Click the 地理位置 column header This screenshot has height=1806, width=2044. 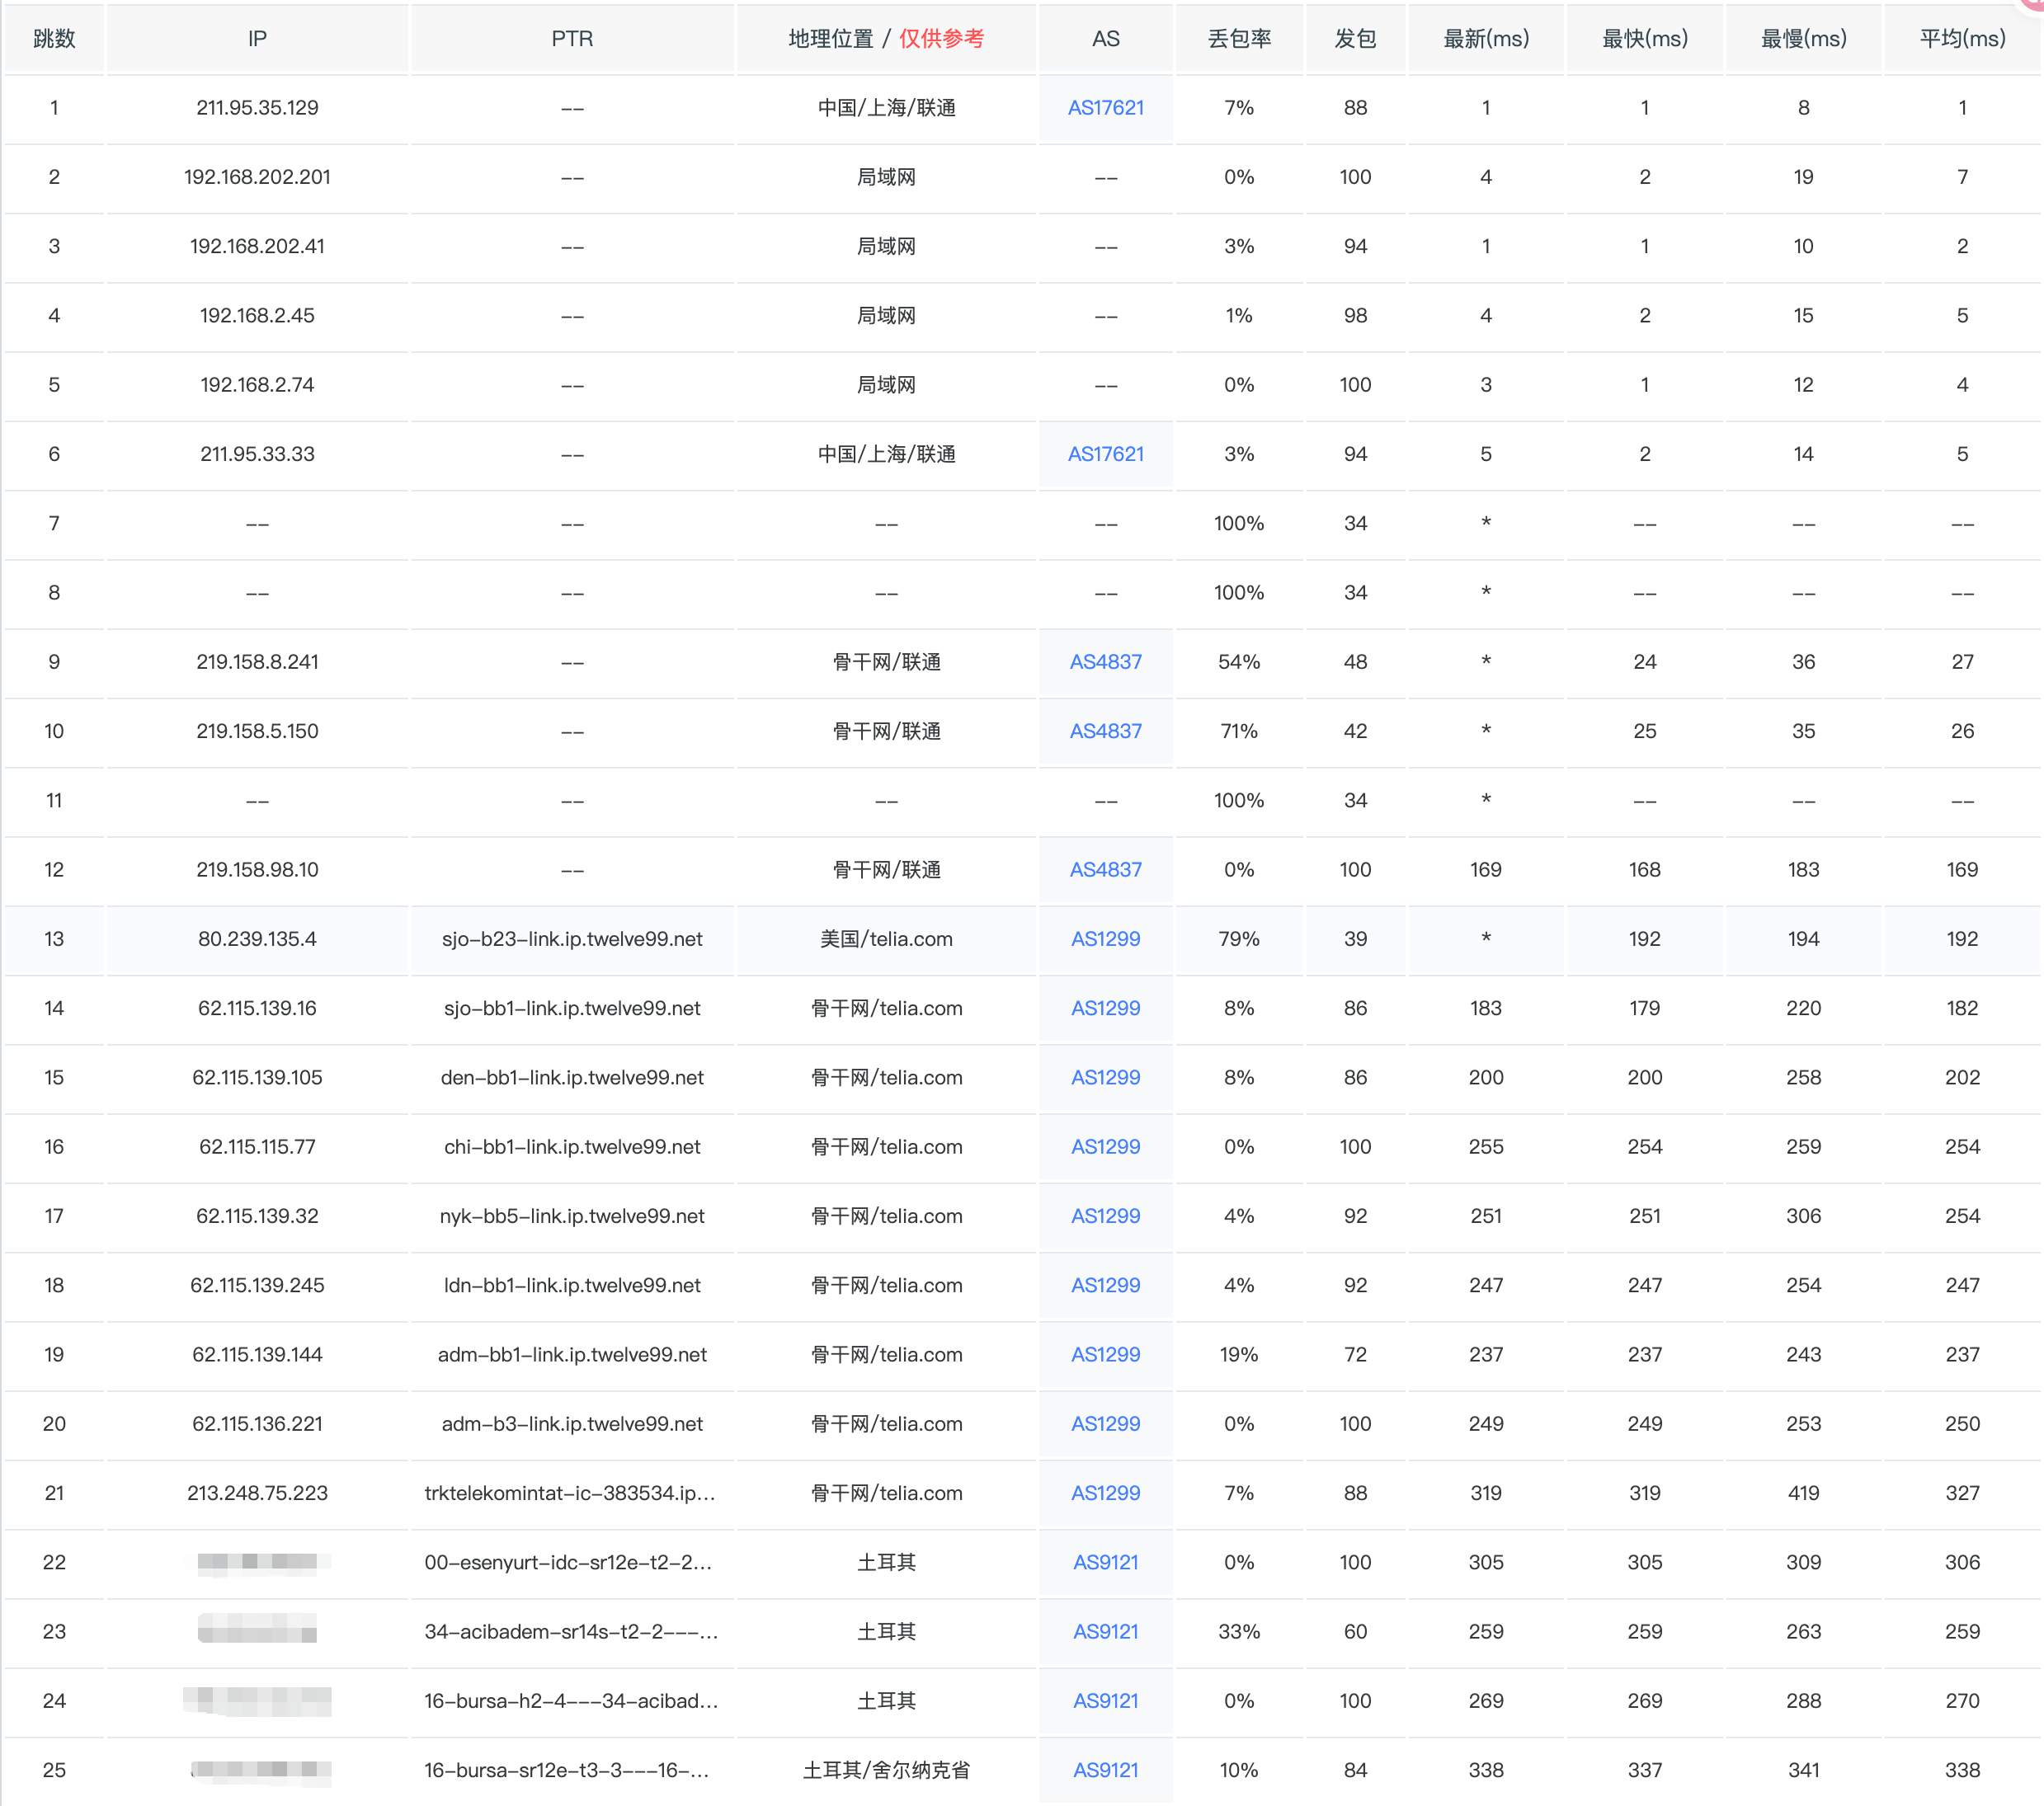tap(831, 39)
